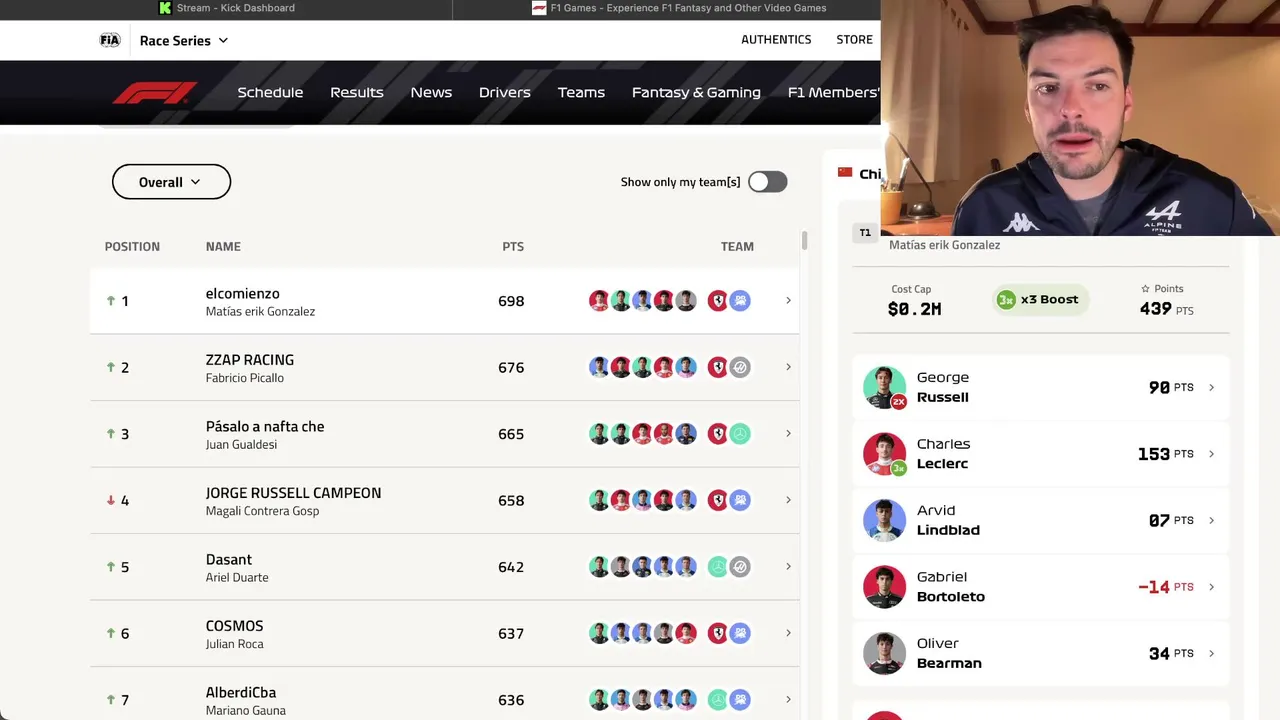The height and width of the screenshot is (720, 1280).
Task: Open the Schedule menu
Action: 270,92
